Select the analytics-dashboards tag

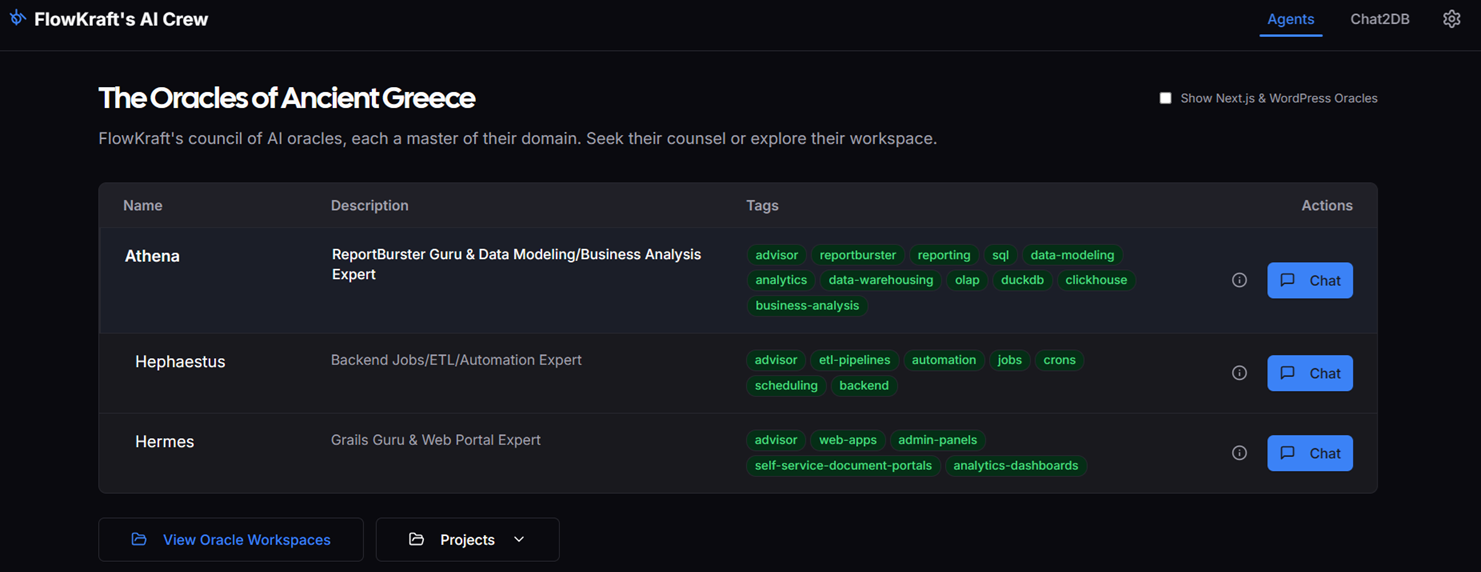1015,466
